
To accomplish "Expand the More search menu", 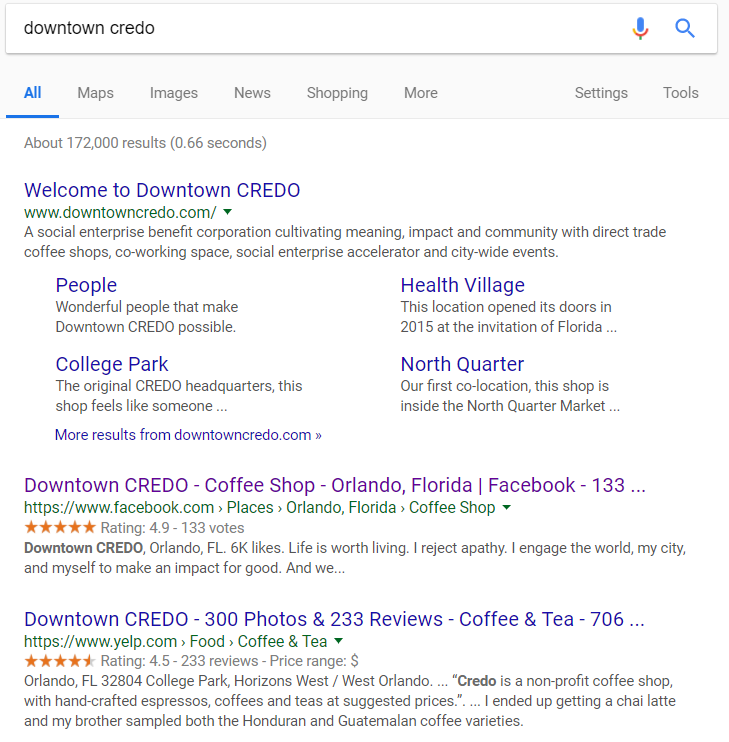I will pos(421,93).
